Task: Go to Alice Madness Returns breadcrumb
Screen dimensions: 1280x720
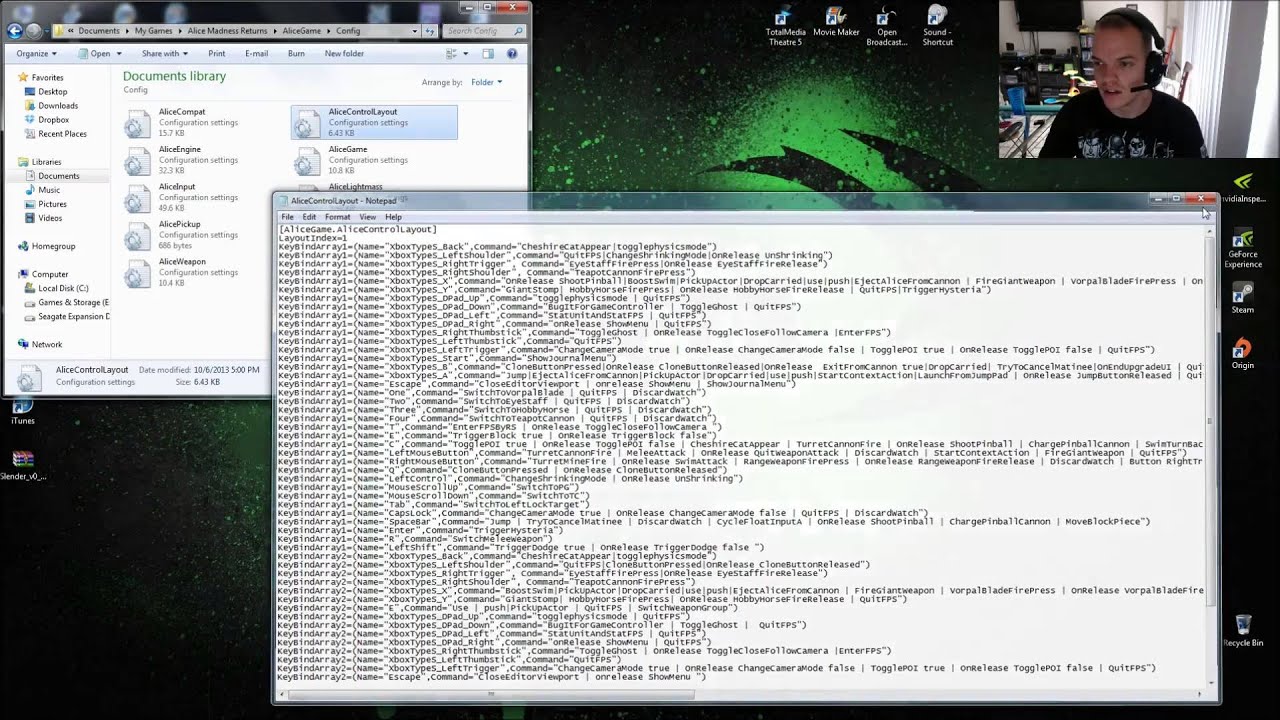Action: (228, 31)
